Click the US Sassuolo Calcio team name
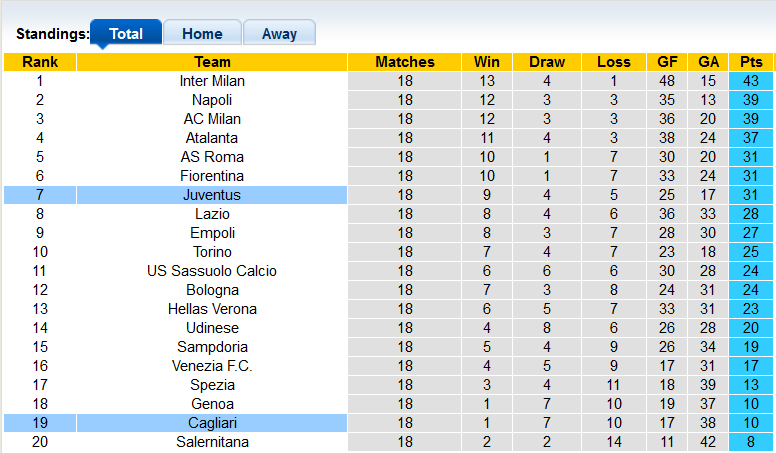776x453 pixels. pyautogui.click(x=212, y=271)
